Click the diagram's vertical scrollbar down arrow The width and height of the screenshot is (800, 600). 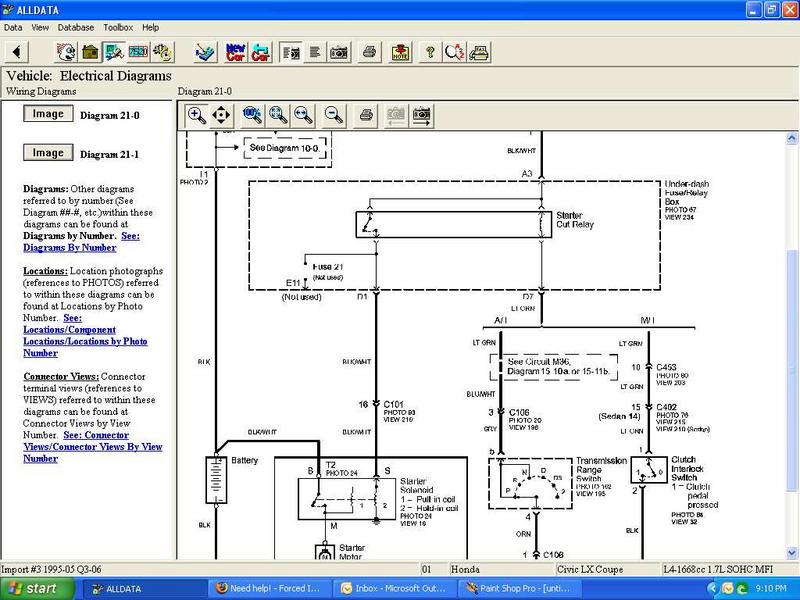click(792, 551)
